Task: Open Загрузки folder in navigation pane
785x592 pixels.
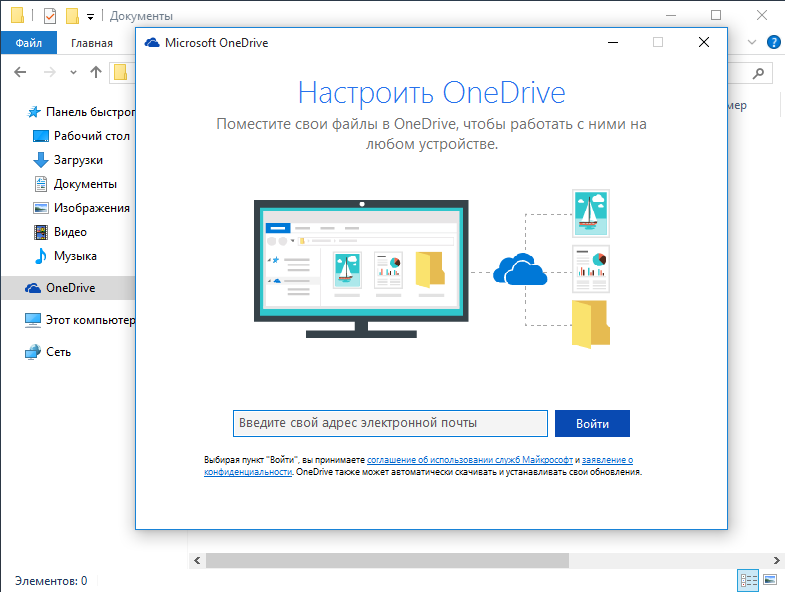Action: pyautogui.click(x=78, y=160)
